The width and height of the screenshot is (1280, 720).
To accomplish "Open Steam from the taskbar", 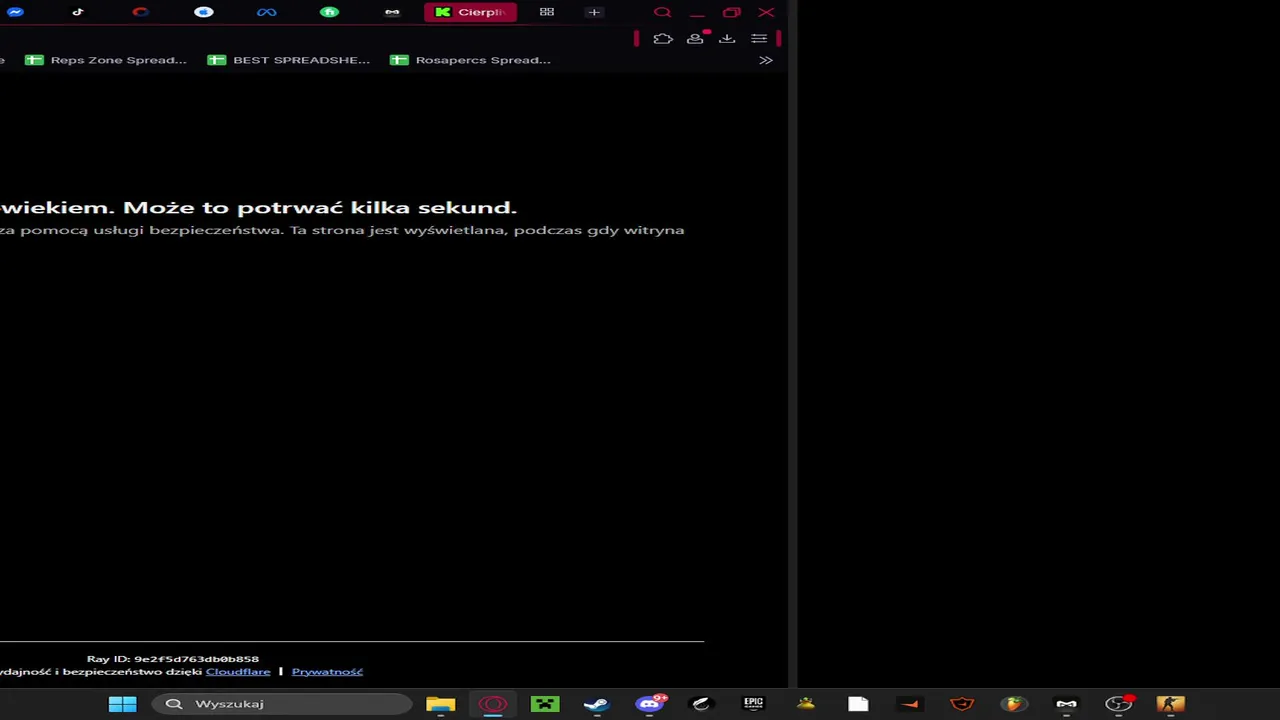I will pyautogui.click(x=597, y=704).
